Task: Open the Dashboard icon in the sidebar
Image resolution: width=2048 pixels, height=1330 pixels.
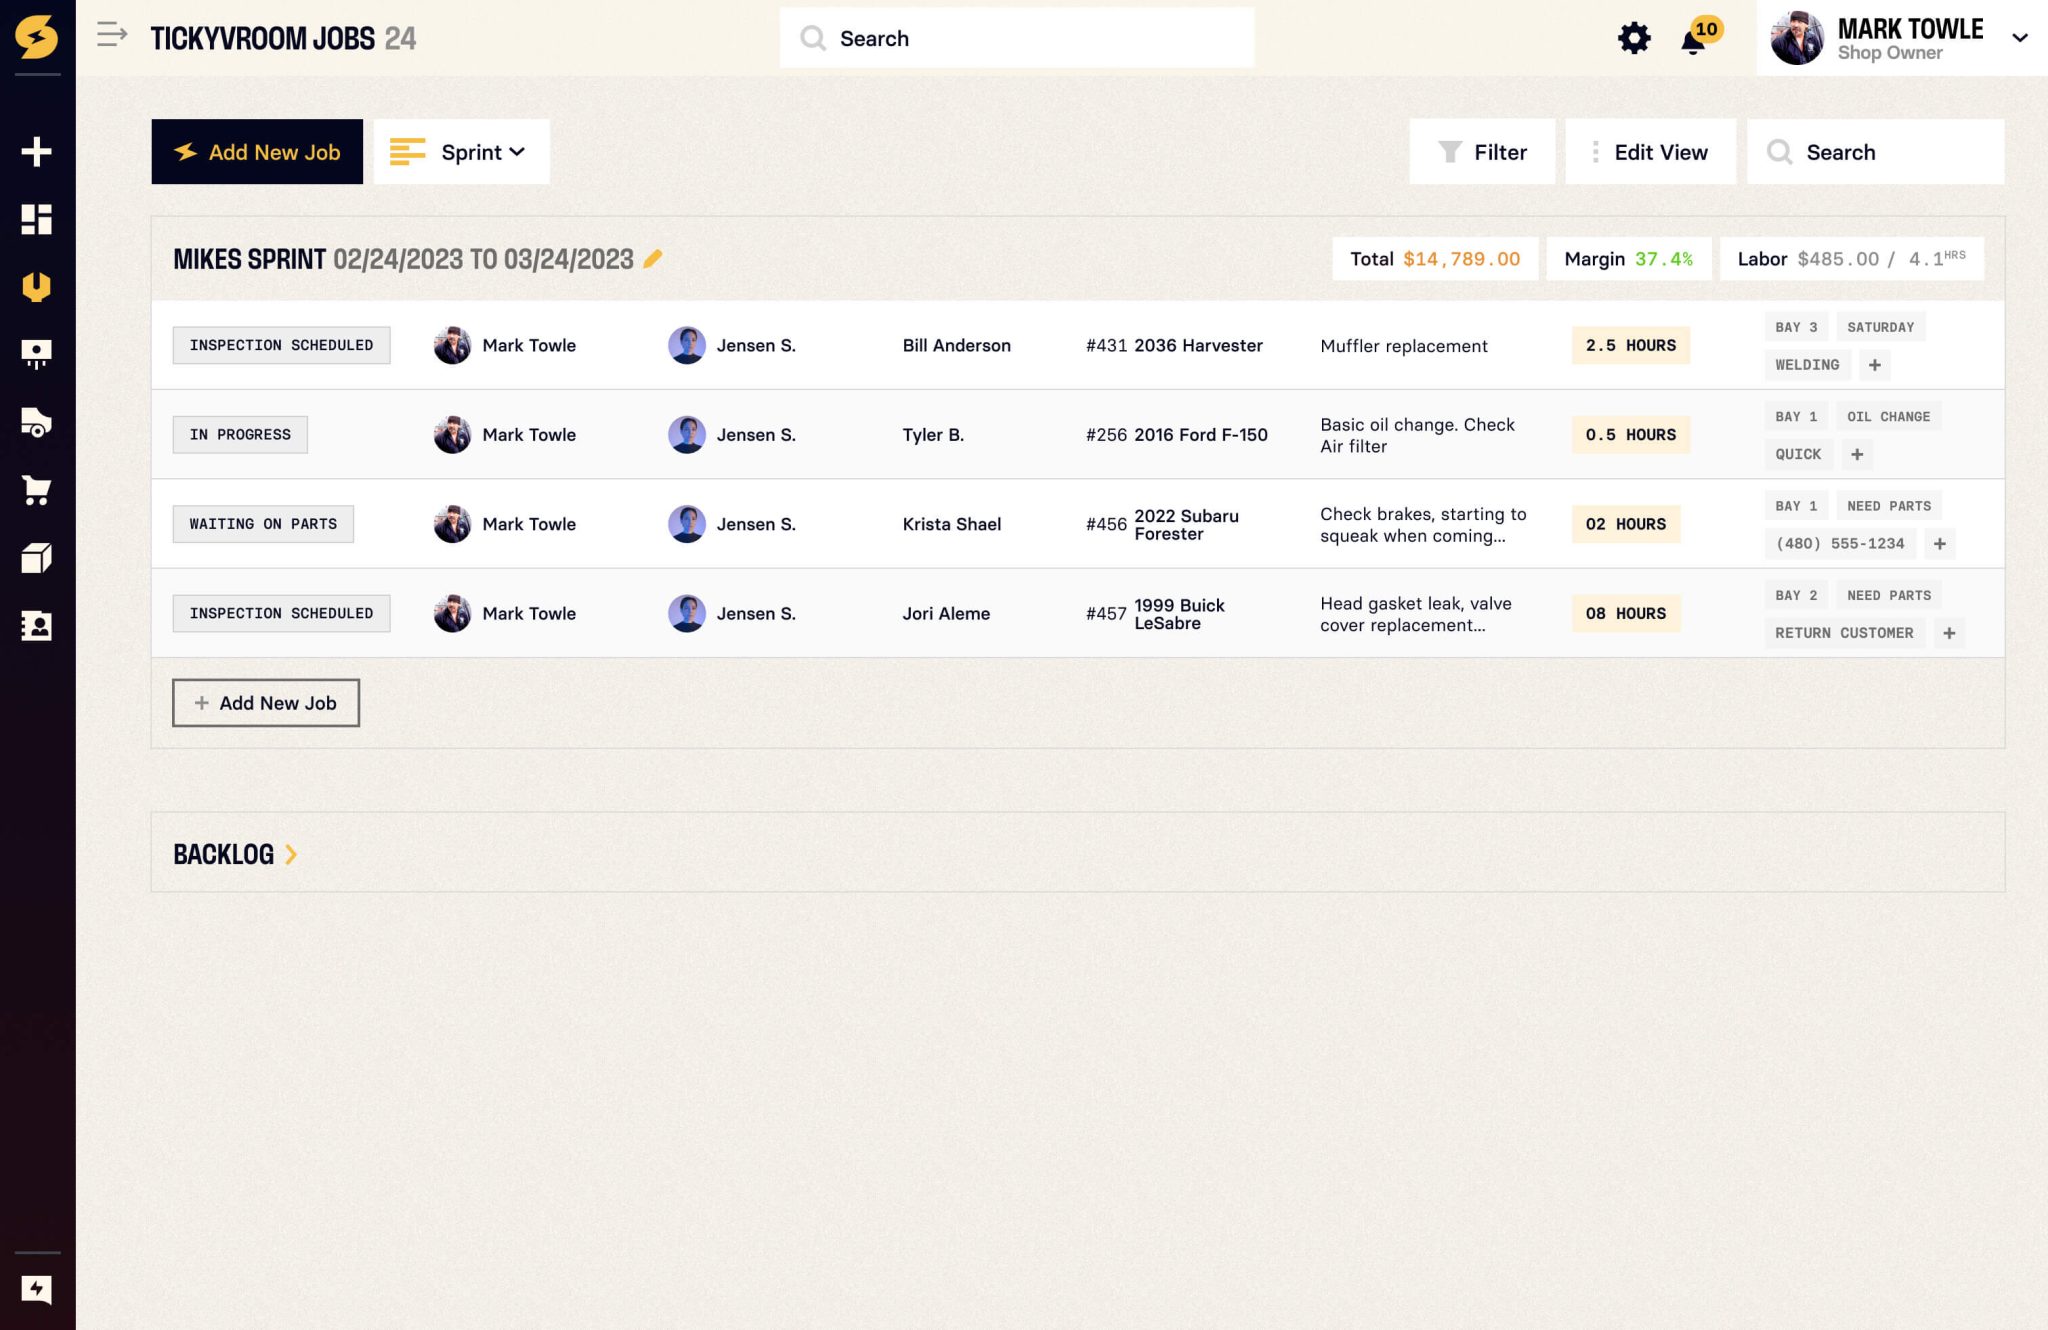Action: (x=38, y=220)
